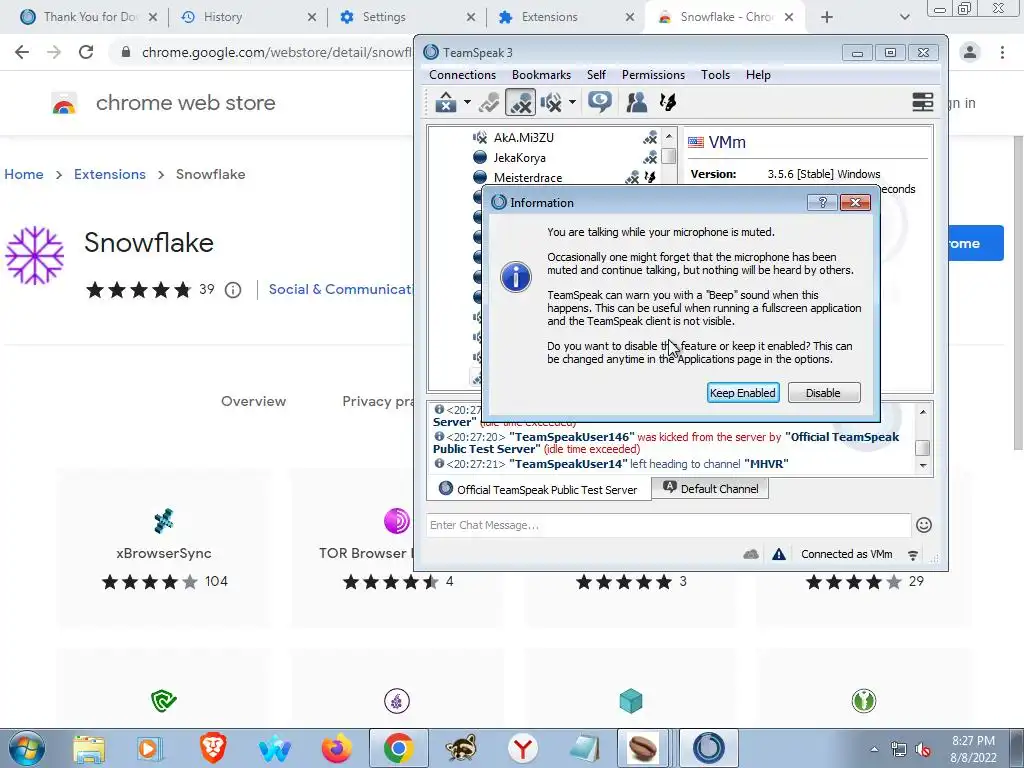Click the muted volume icon in system tray
Image resolution: width=1024 pixels, height=768 pixels.
pos(923,749)
